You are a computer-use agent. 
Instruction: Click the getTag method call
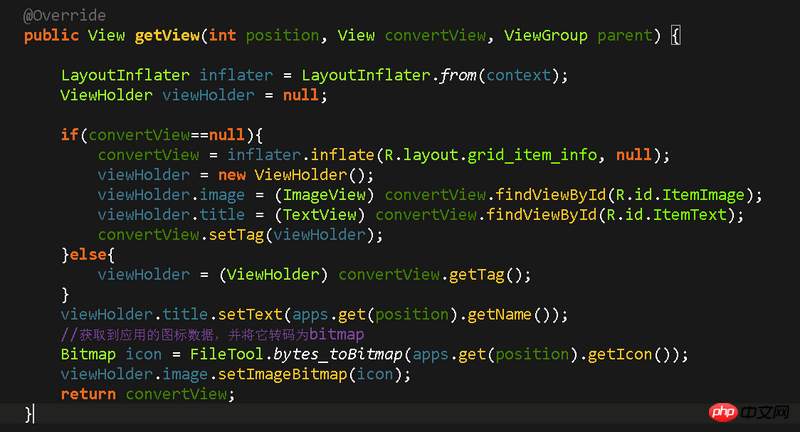tap(477, 274)
